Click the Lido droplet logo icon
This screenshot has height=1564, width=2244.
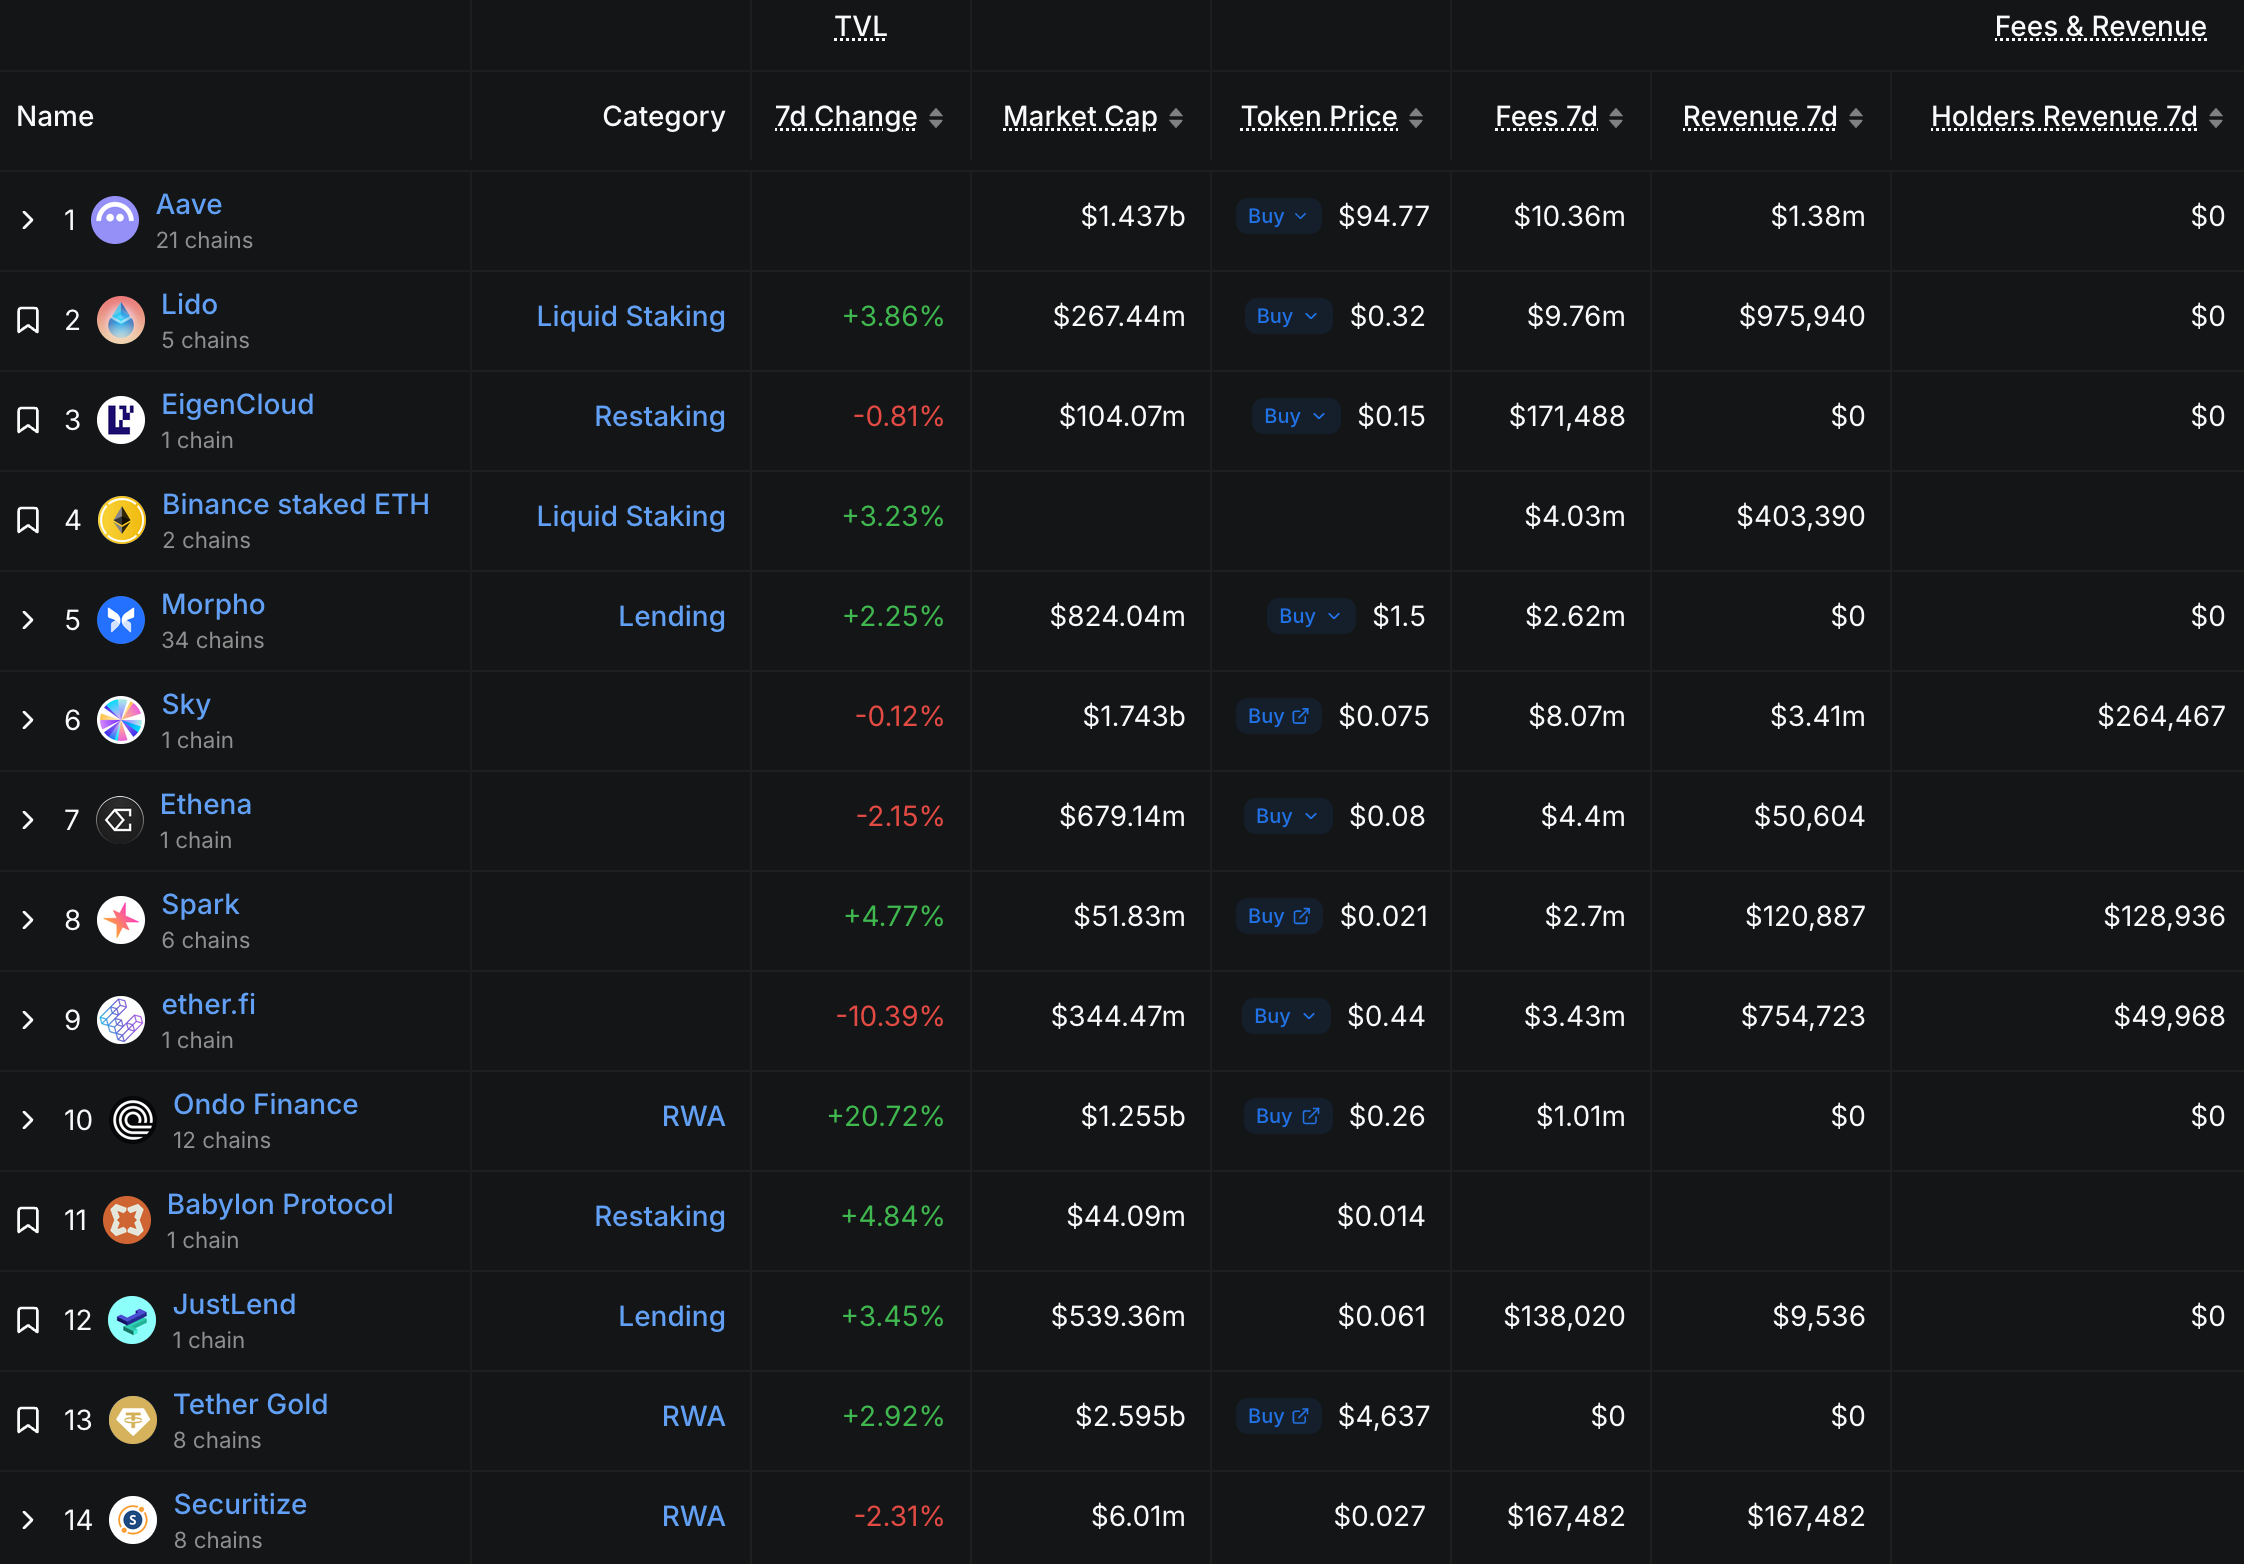pos(121,319)
